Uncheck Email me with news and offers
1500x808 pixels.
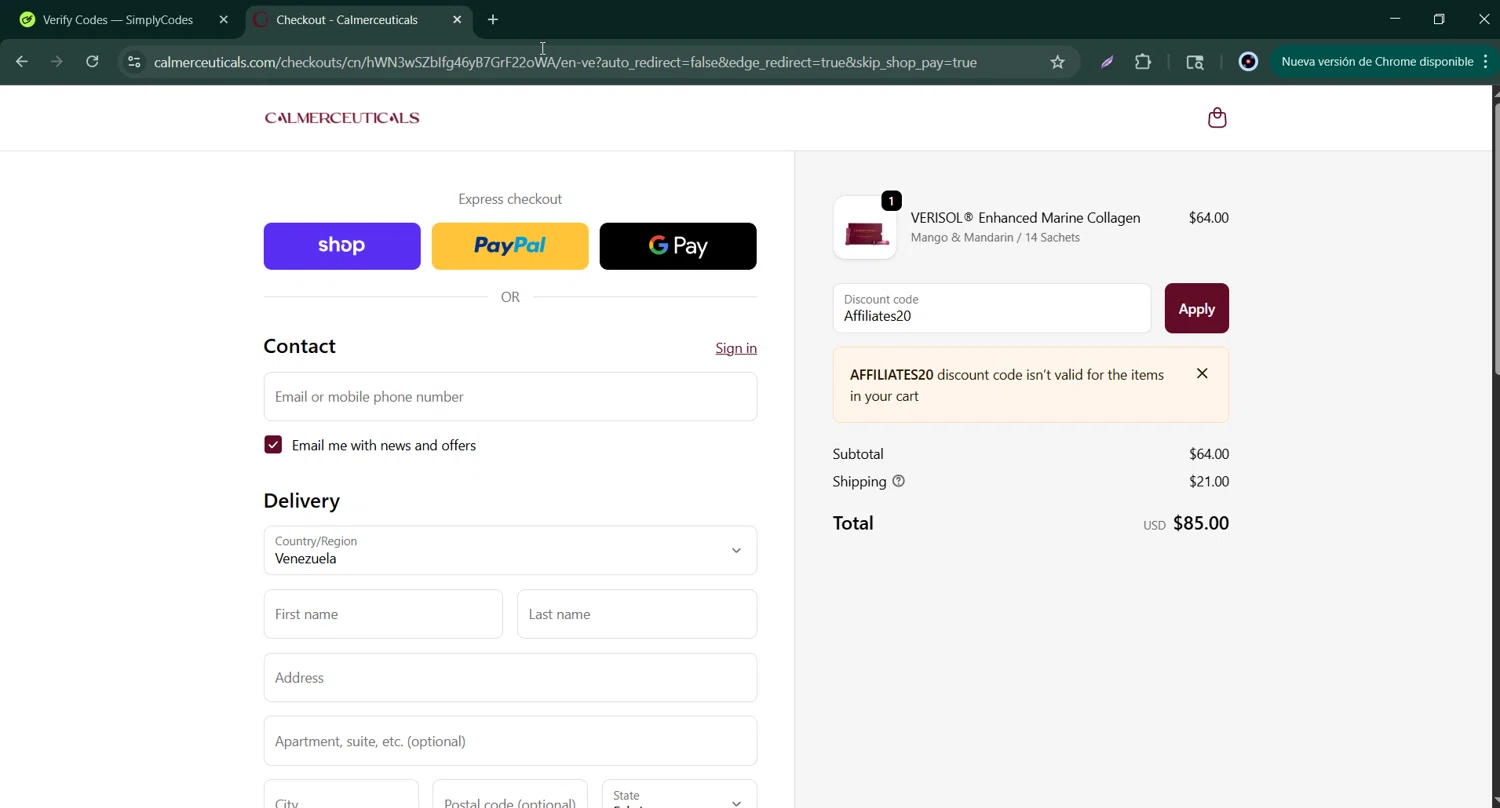point(273,445)
